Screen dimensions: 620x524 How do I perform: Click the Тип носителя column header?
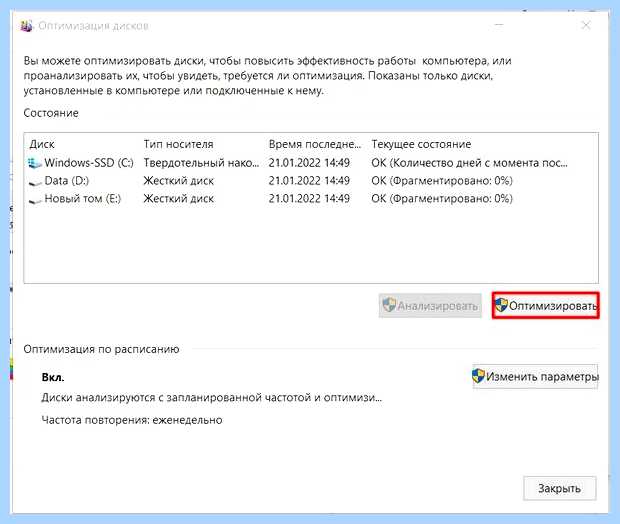click(178, 144)
